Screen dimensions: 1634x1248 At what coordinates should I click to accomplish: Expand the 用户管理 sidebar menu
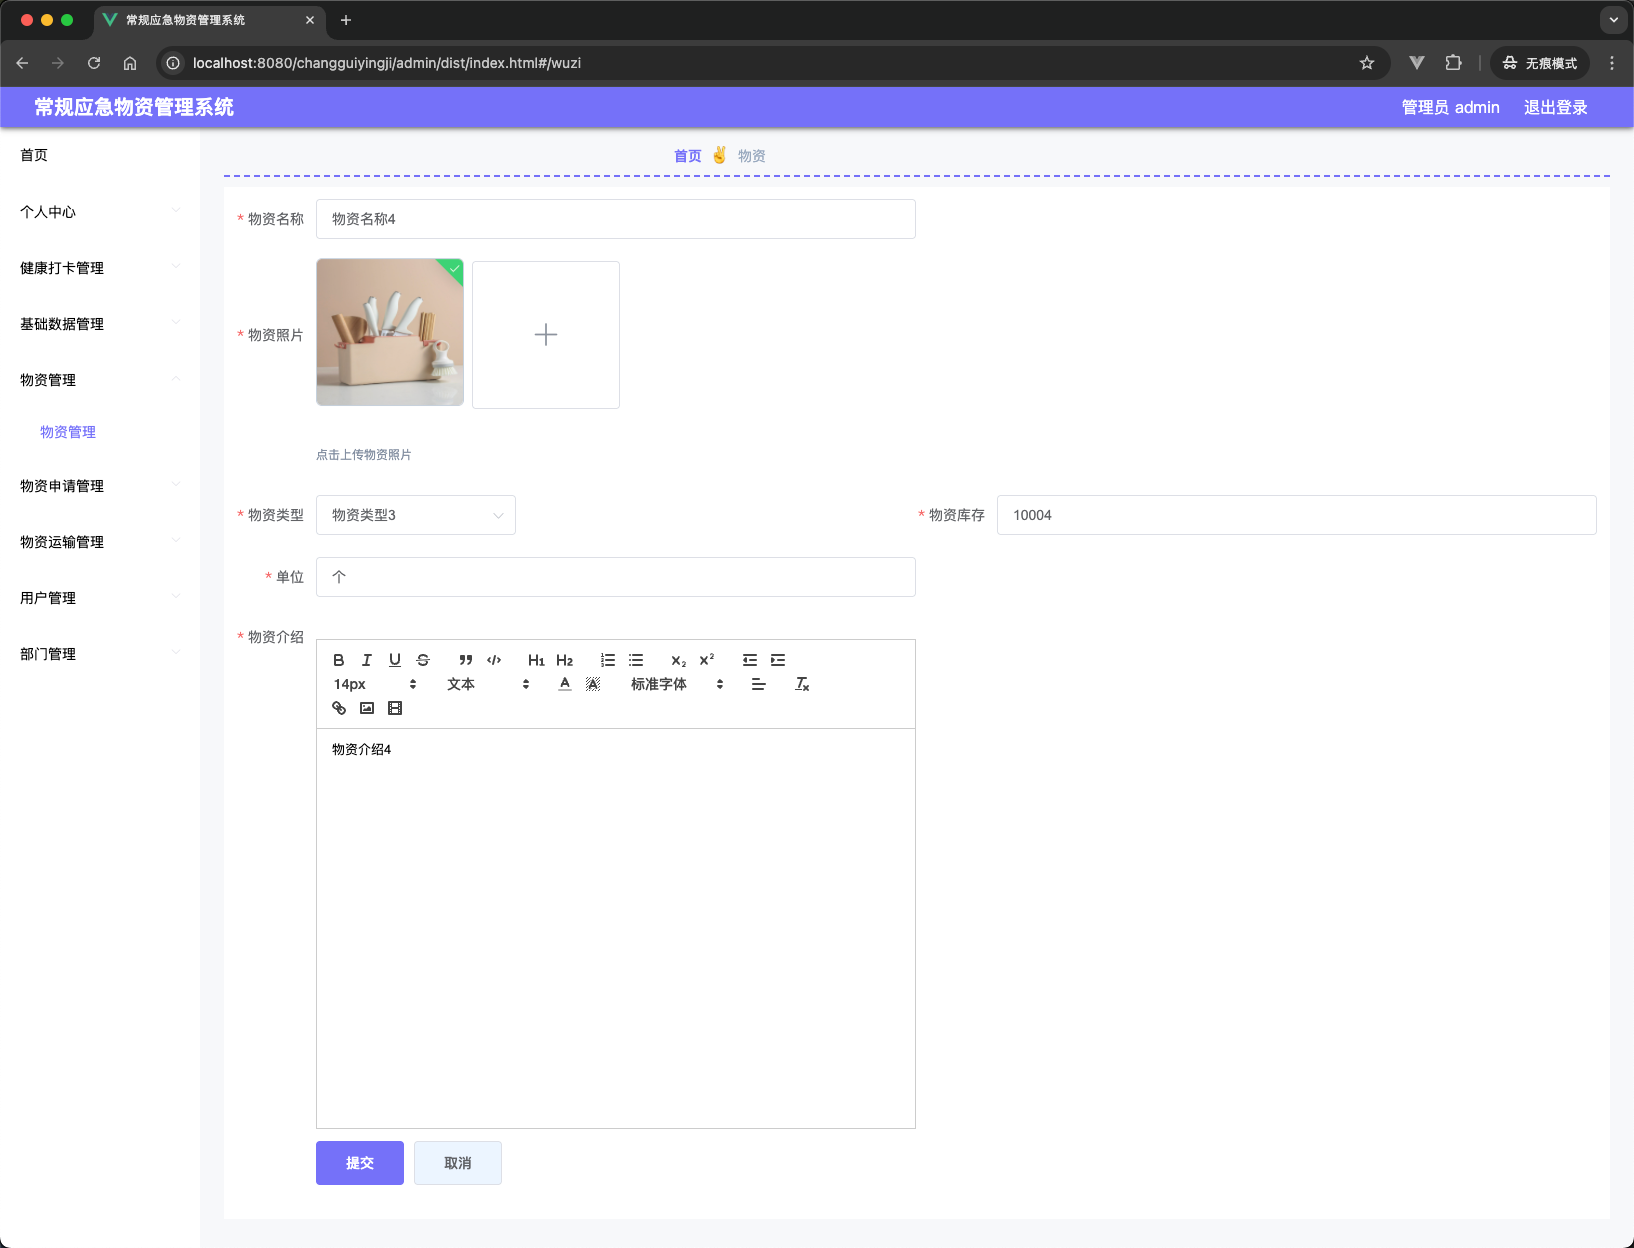click(x=100, y=598)
